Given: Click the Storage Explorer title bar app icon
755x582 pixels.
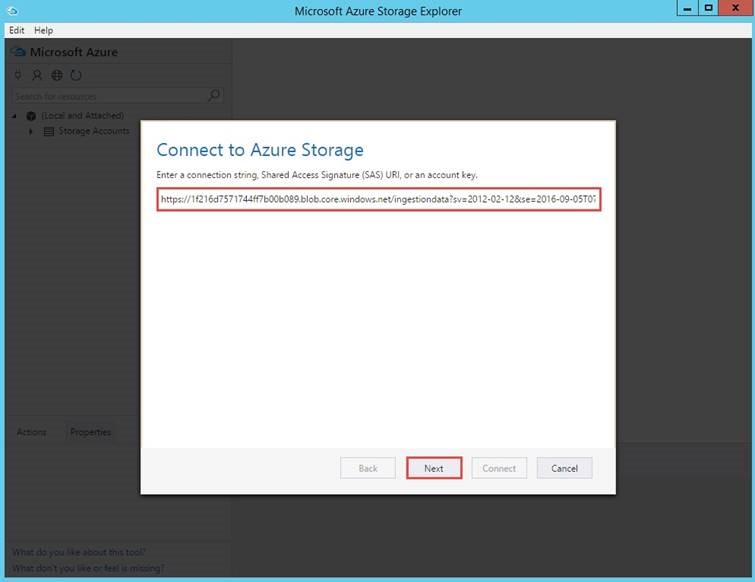Looking at the screenshot, I should tap(13, 11).
